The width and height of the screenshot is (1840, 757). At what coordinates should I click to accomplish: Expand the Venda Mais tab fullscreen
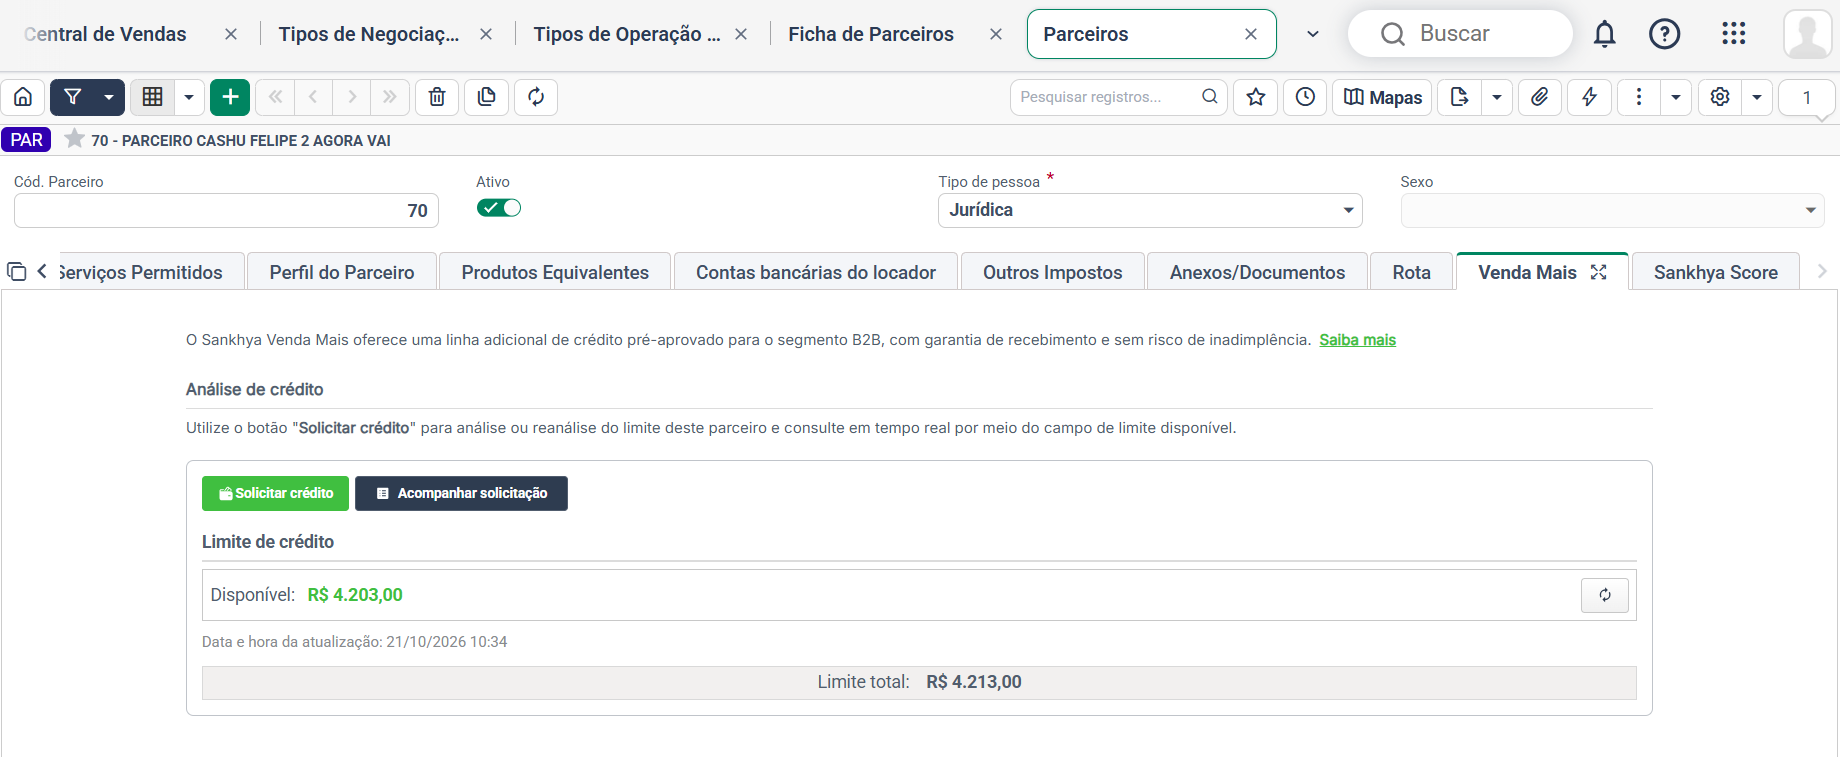click(1599, 272)
